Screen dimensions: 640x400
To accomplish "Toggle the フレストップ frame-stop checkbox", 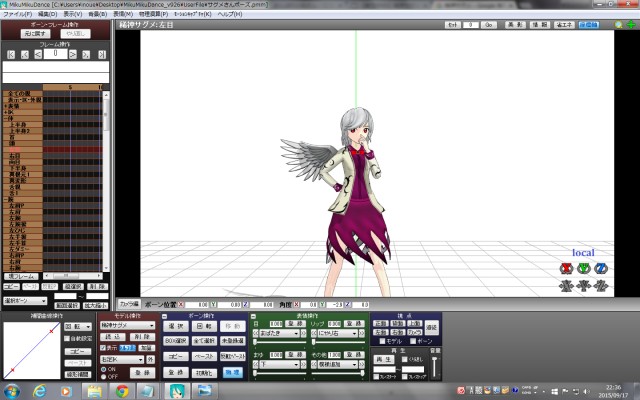I will pos(404,377).
